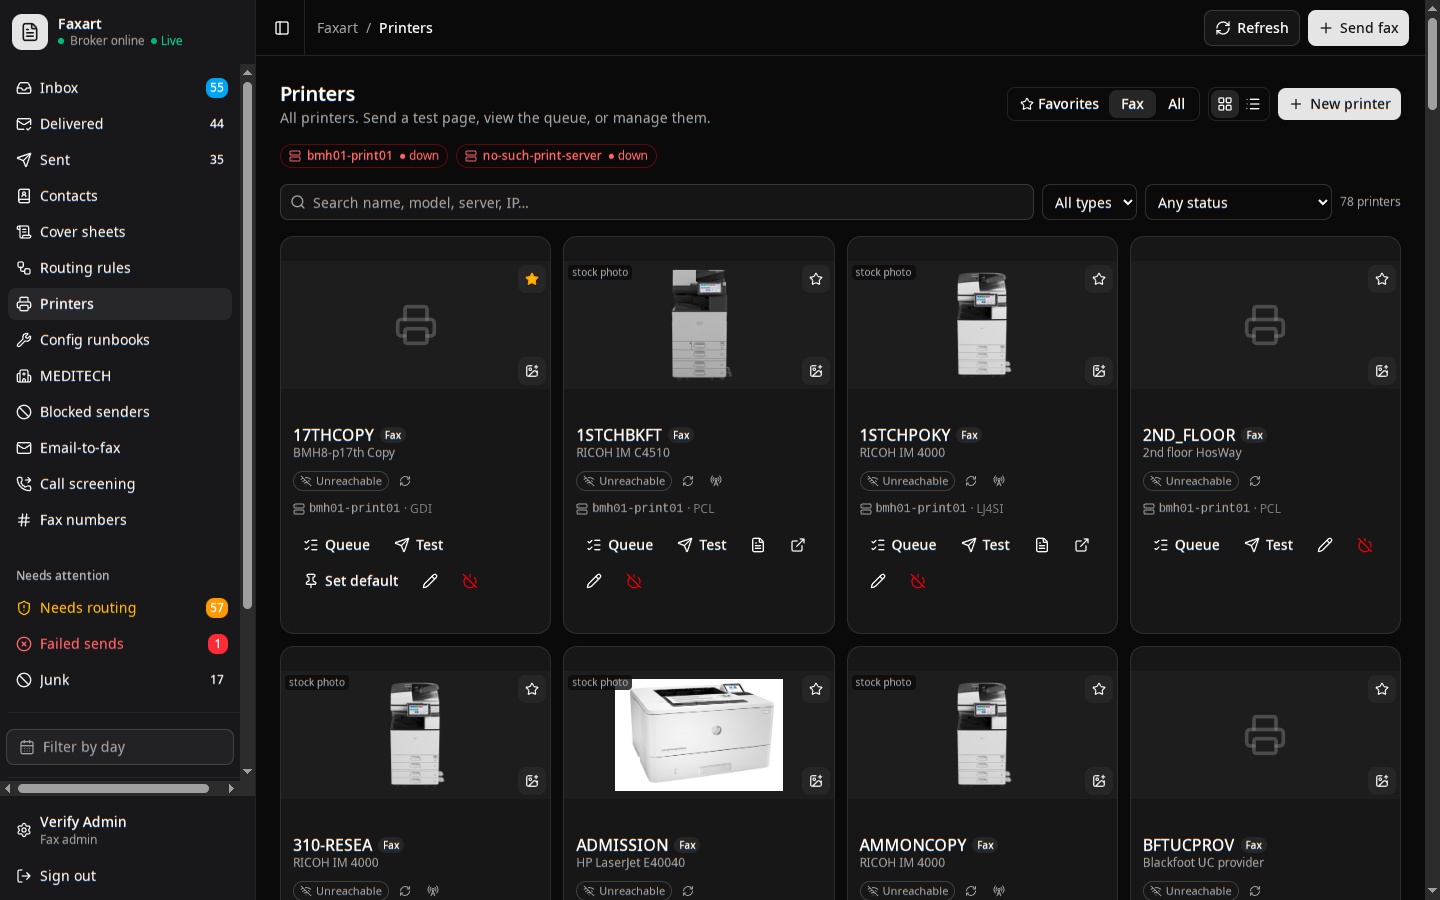Favorite the 2ND_FLOOR printer card
The height and width of the screenshot is (900, 1440).
point(1382,279)
